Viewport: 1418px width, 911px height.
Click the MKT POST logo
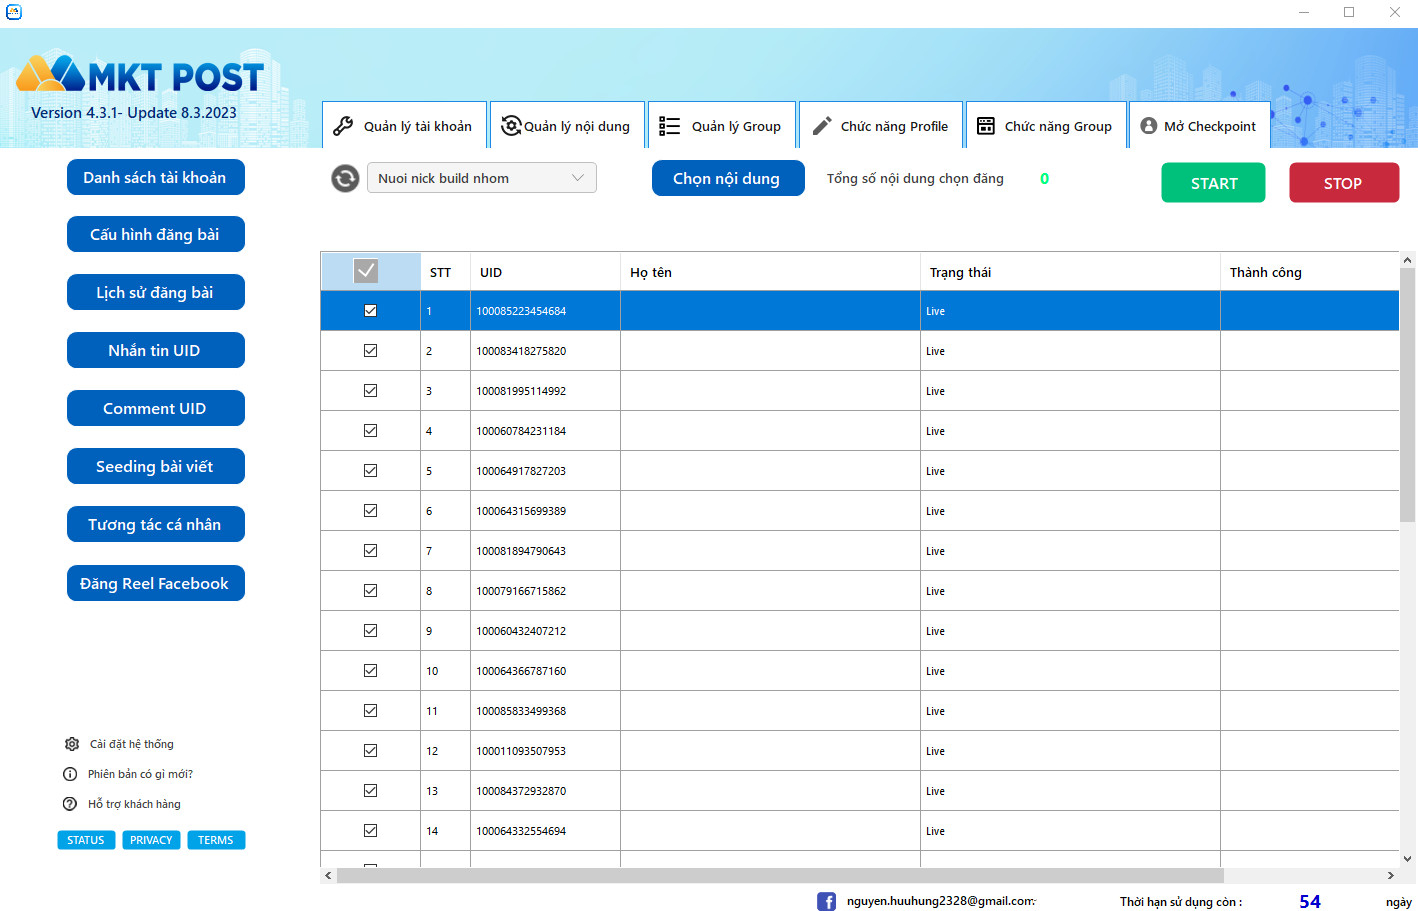tap(140, 75)
